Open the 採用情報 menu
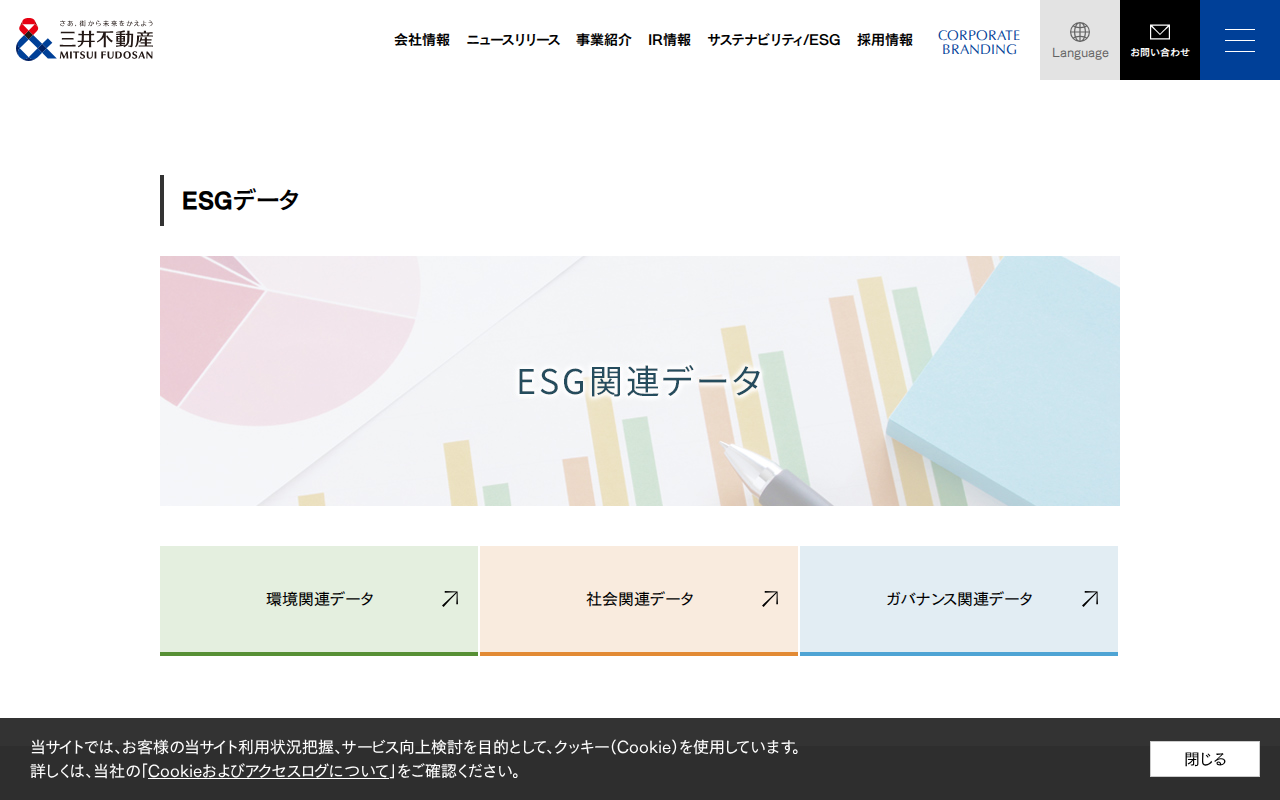 pos(885,40)
